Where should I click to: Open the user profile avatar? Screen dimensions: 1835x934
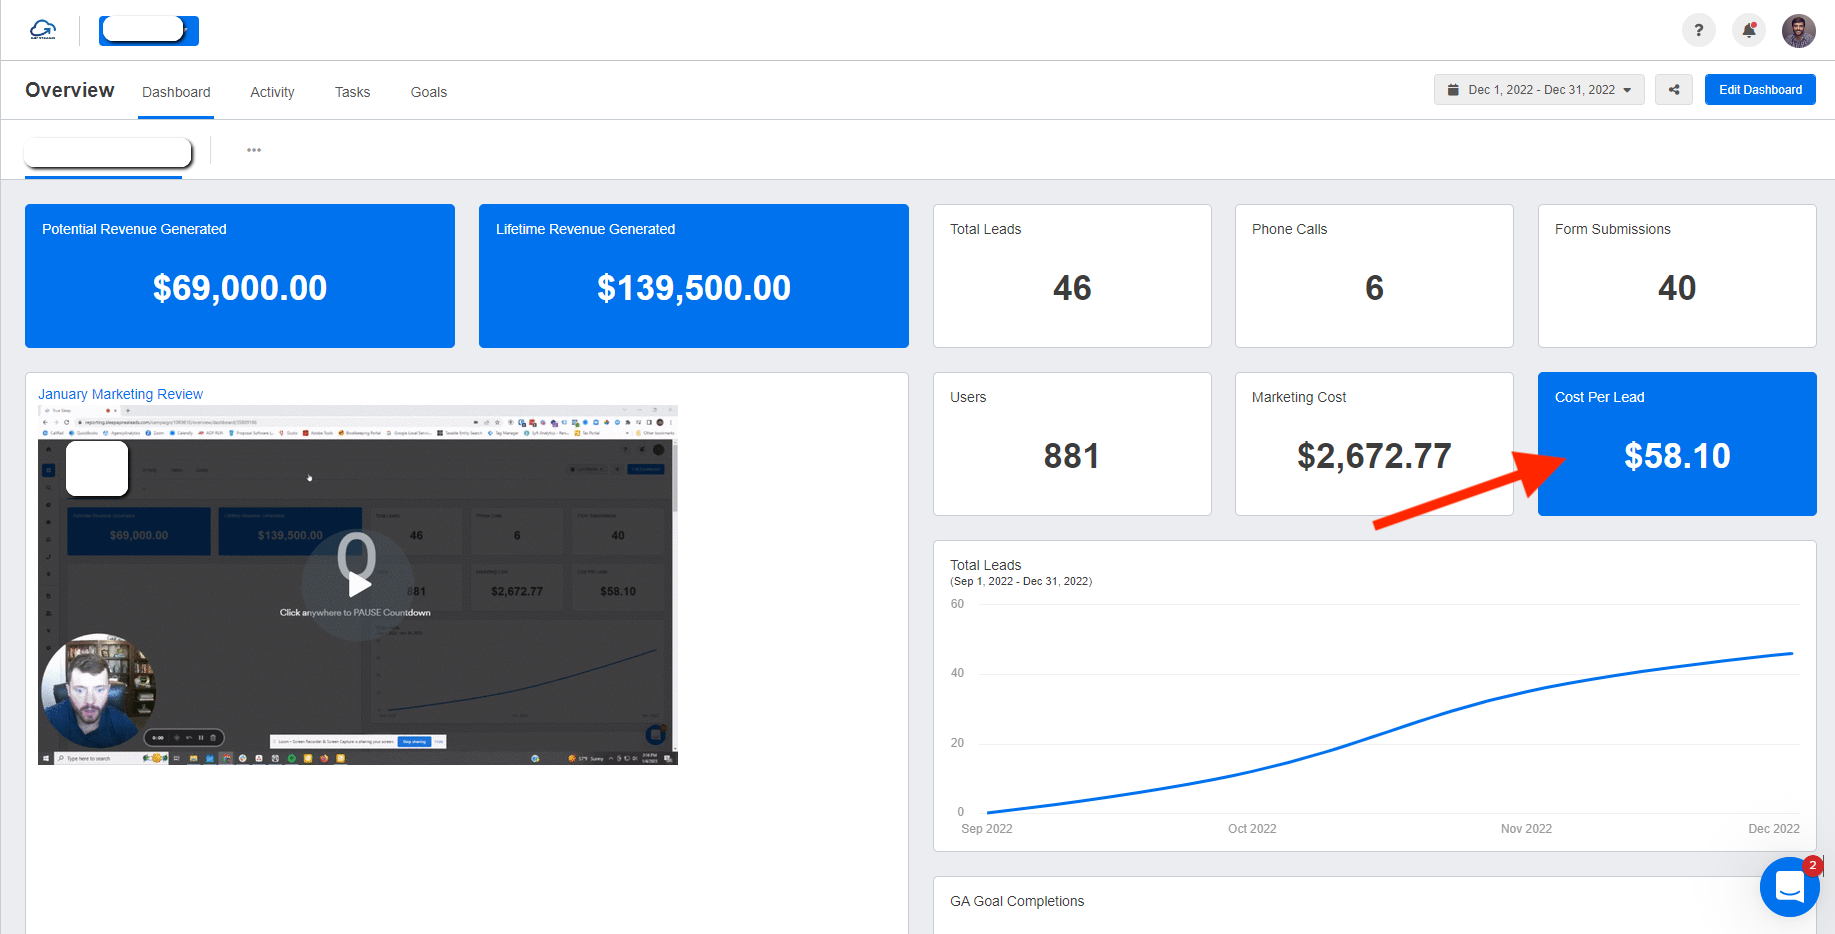point(1798,30)
